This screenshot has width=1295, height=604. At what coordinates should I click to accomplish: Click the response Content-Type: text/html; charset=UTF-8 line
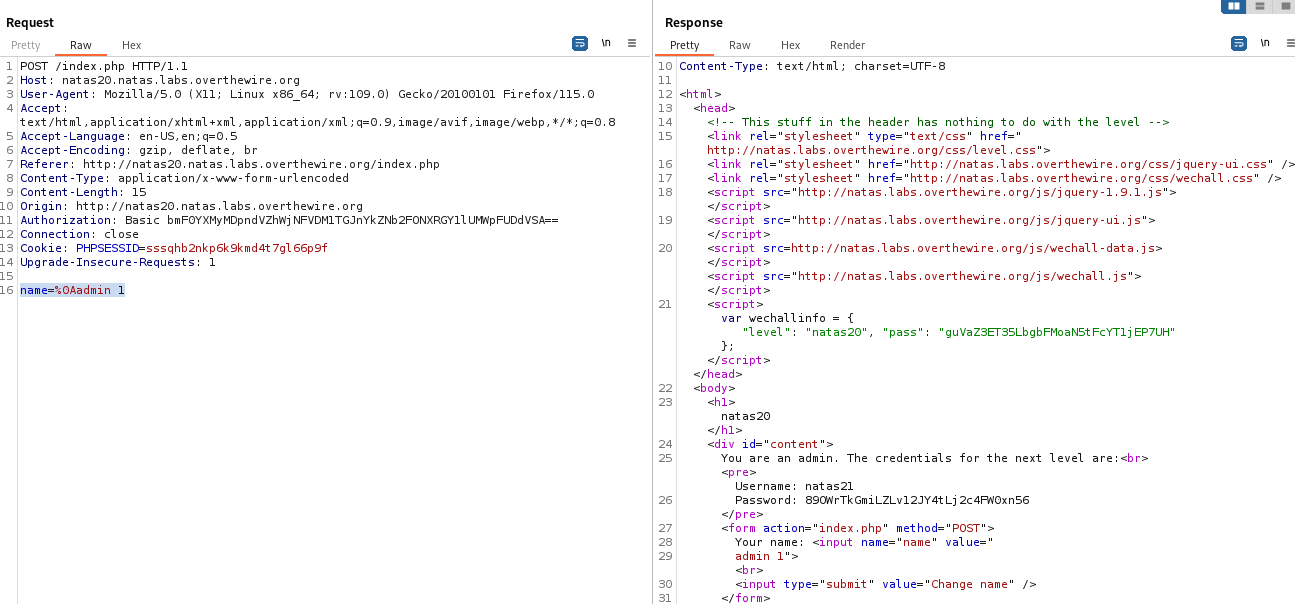(x=812, y=66)
